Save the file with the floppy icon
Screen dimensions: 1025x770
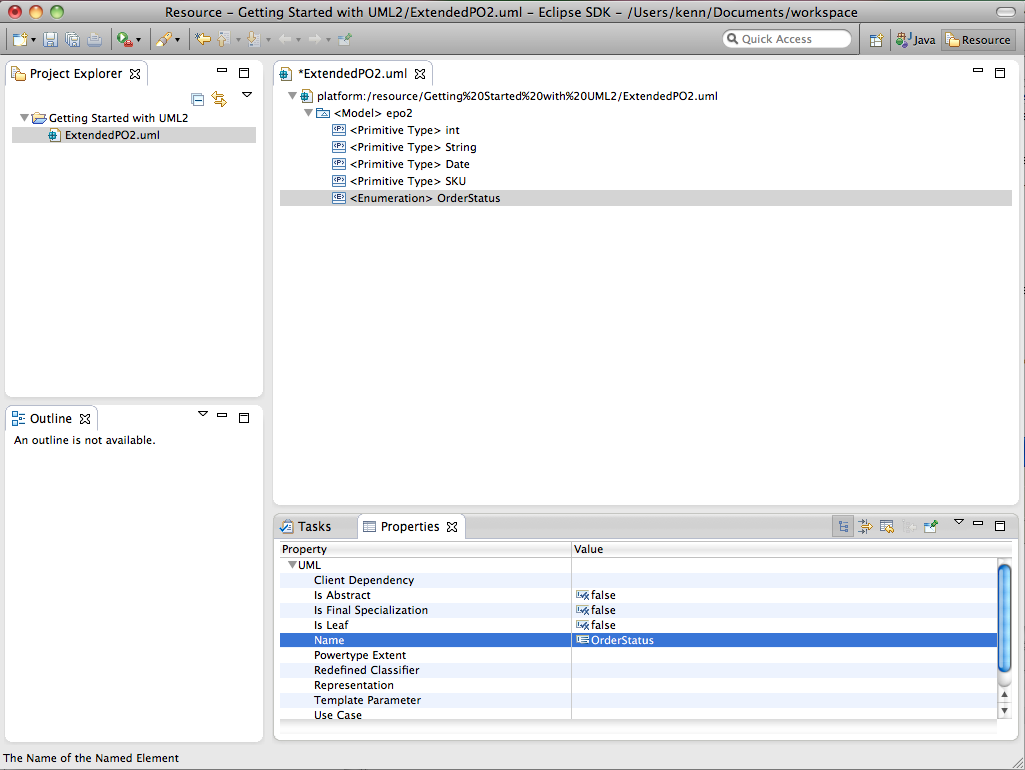[50, 40]
